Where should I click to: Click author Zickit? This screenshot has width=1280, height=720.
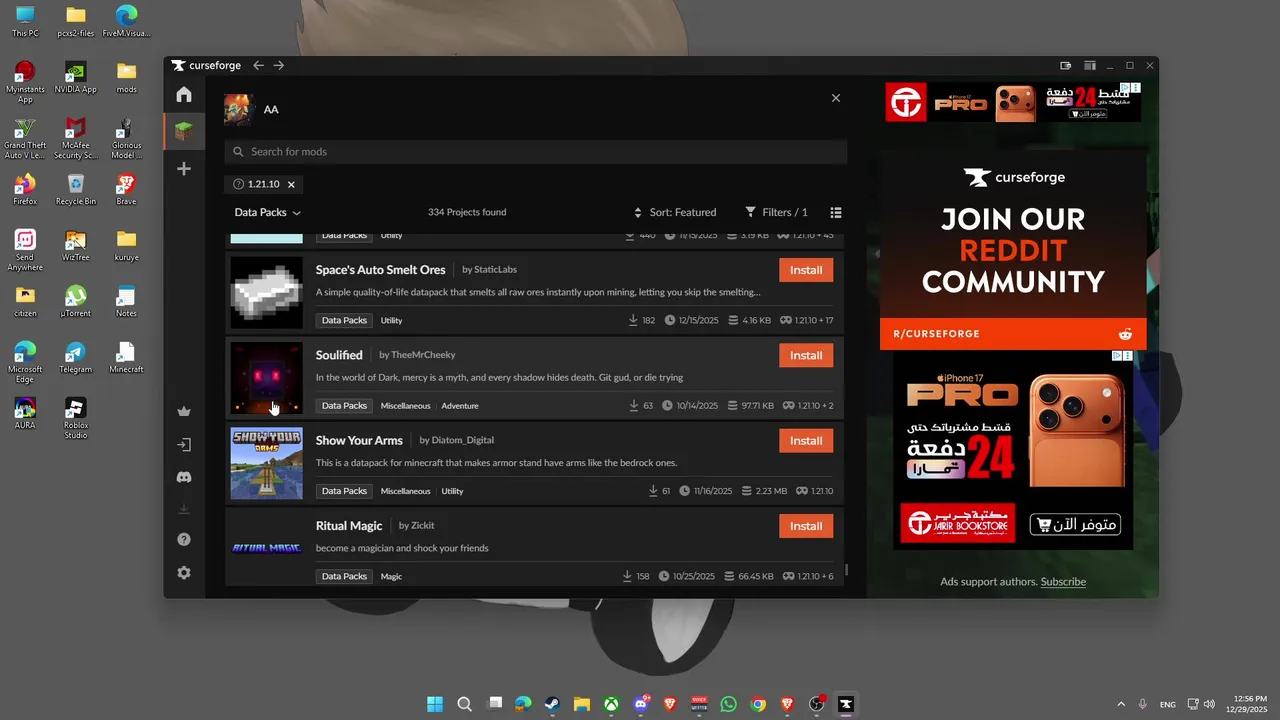pos(422,526)
